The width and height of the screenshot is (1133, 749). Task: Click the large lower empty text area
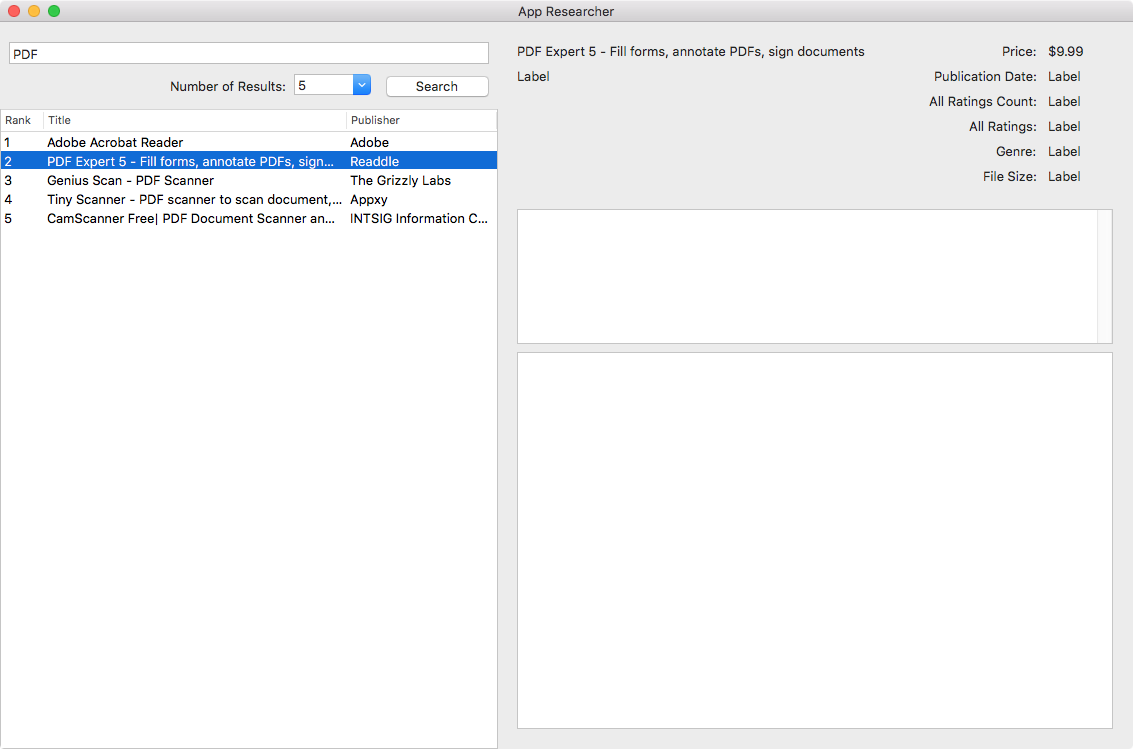pyautogui.click(x=814, y=540)
